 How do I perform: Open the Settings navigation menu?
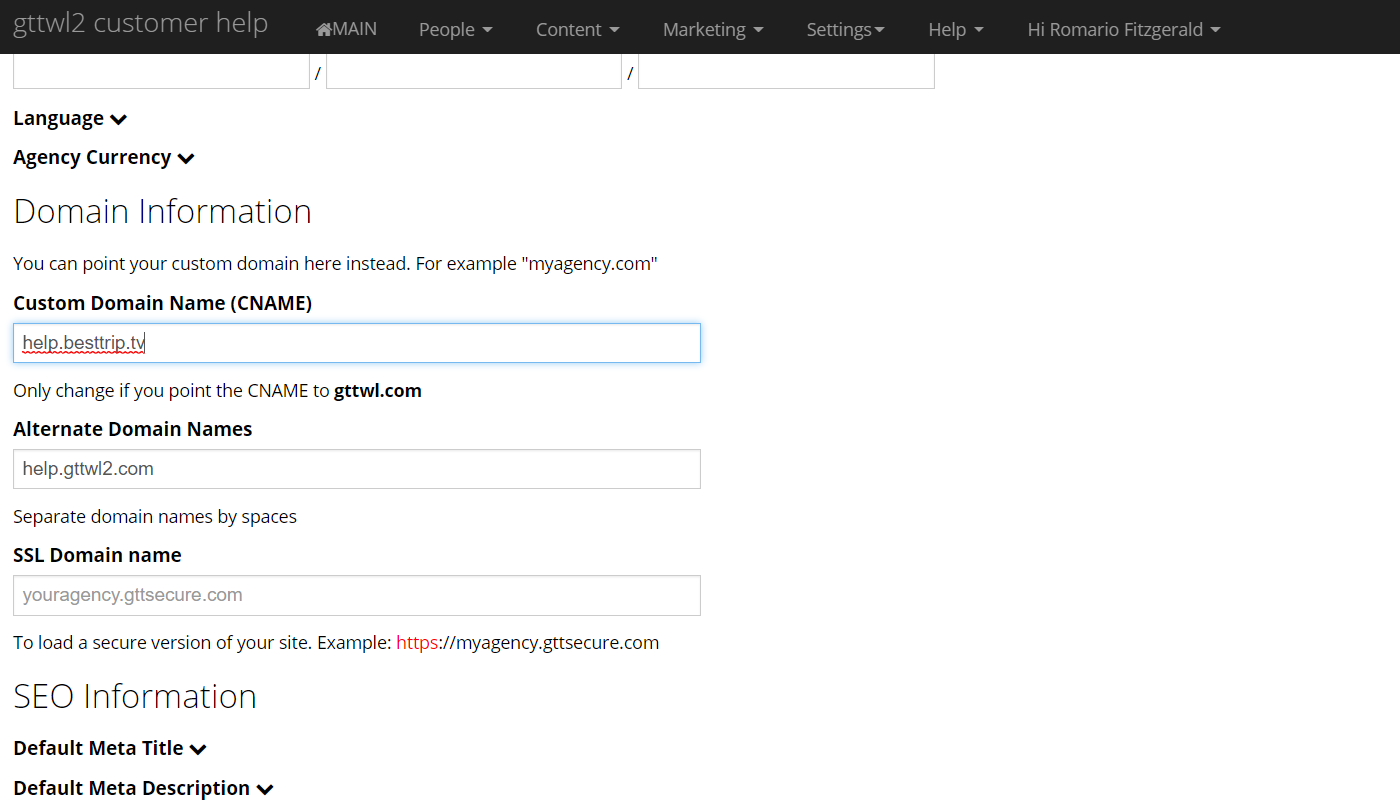tap(845, 30)
